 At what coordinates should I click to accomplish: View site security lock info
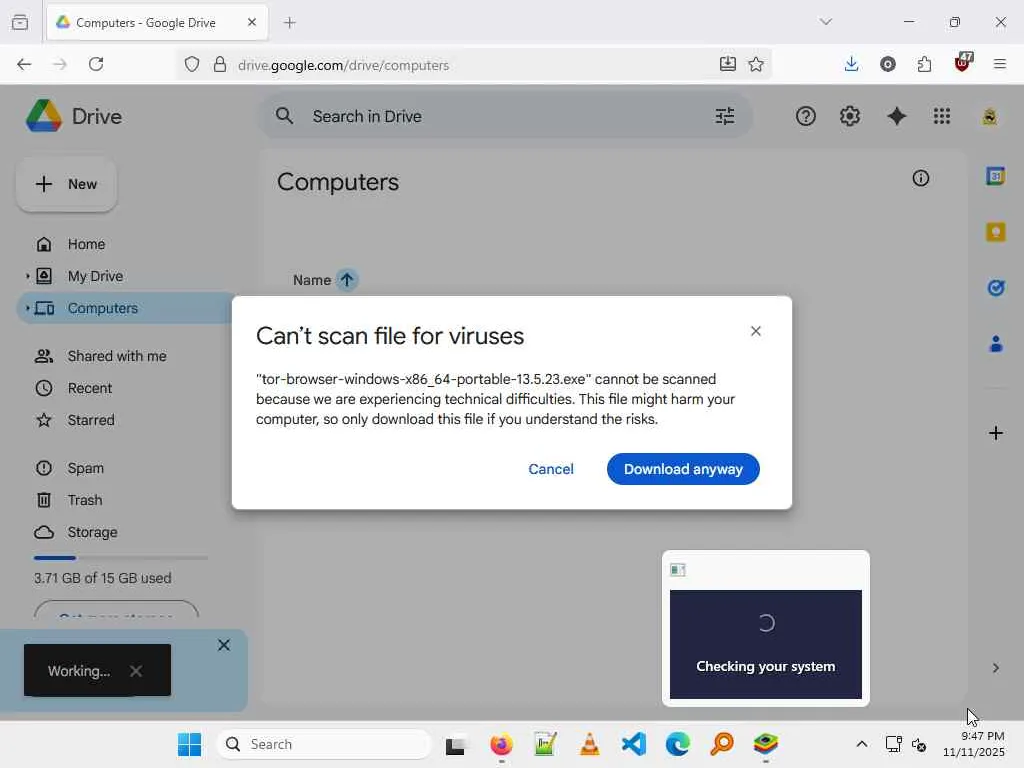(220, 64)
